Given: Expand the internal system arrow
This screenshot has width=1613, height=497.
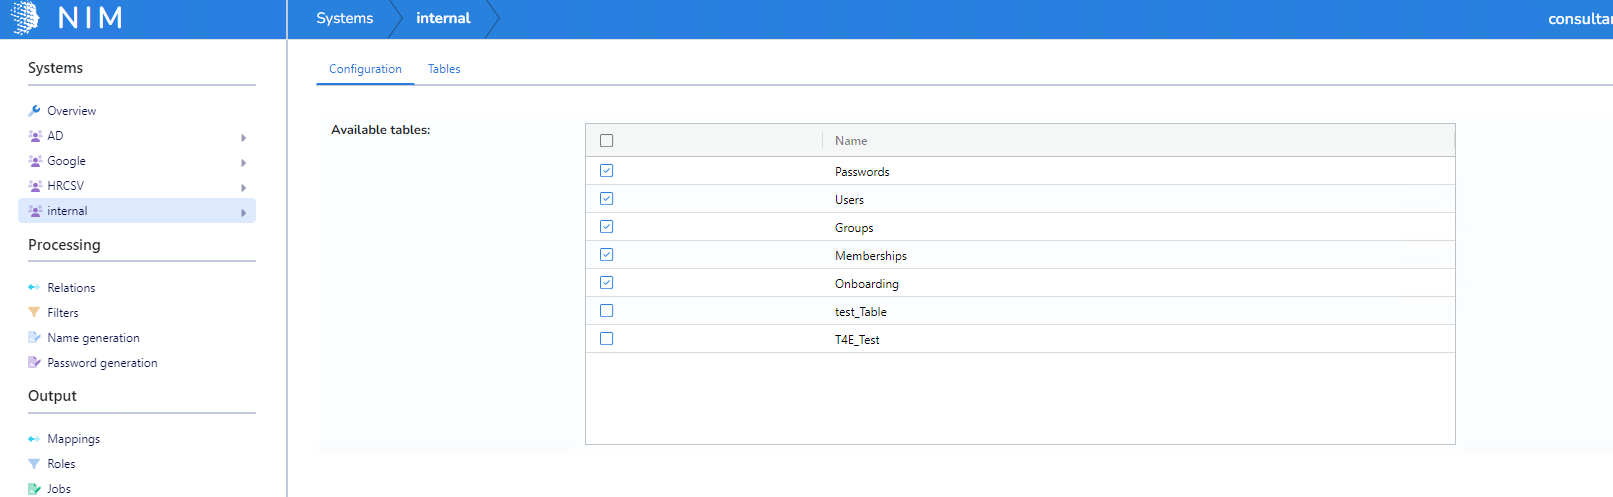Looking at the screenshot, I should tap(243, 212).
